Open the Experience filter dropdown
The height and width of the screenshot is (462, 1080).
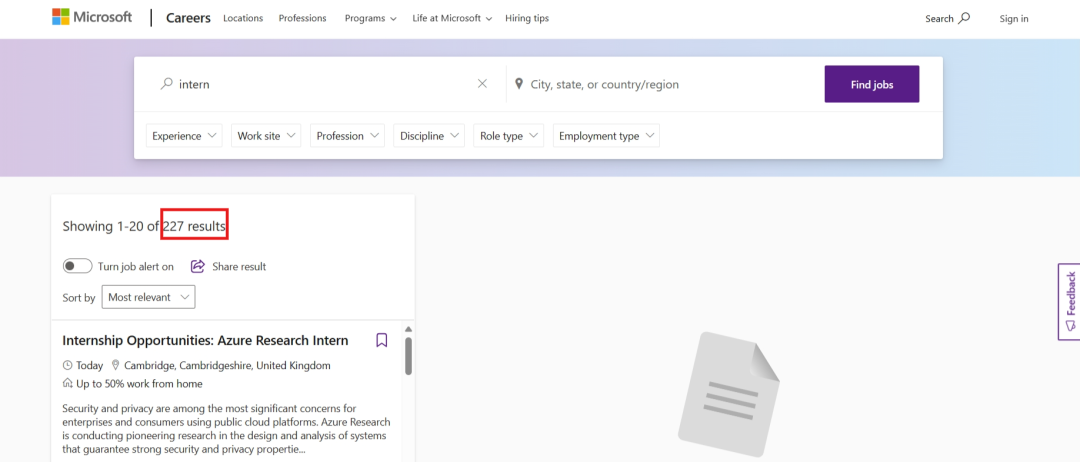(184, 136)
